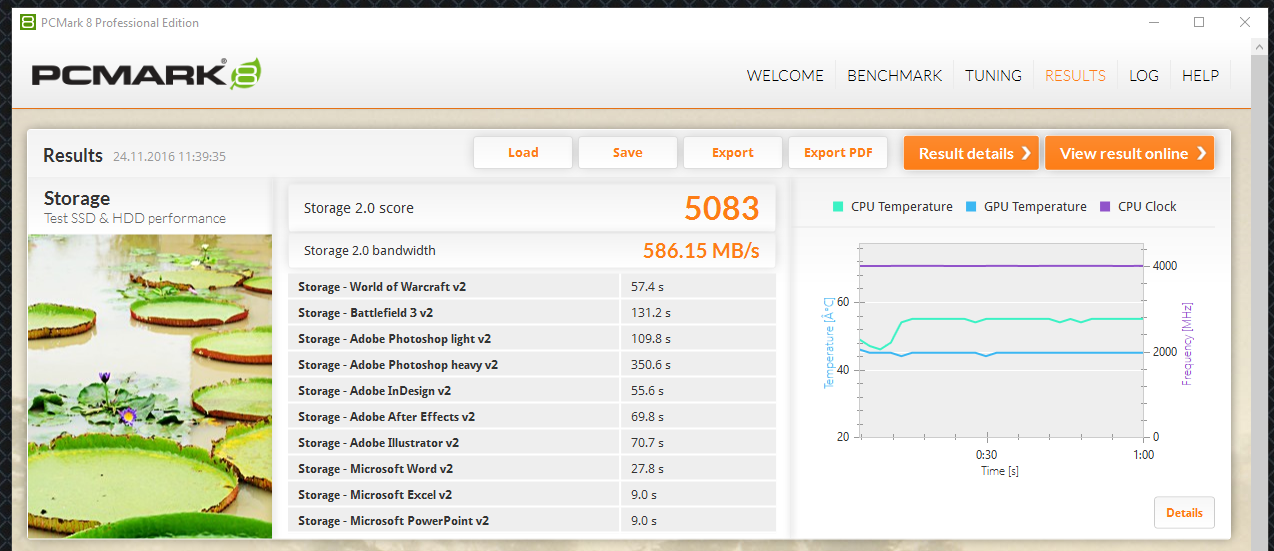Click the Storage 2.0 score label
The image size is (1274, 551).
[358, 208]
